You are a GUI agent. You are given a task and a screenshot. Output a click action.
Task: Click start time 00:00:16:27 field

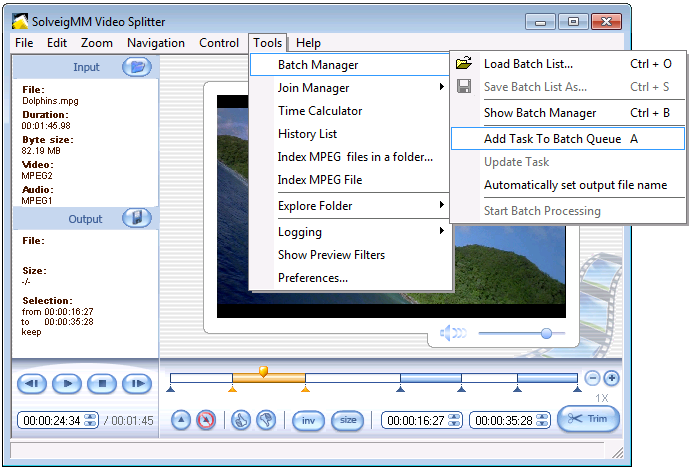pos(416,421)
